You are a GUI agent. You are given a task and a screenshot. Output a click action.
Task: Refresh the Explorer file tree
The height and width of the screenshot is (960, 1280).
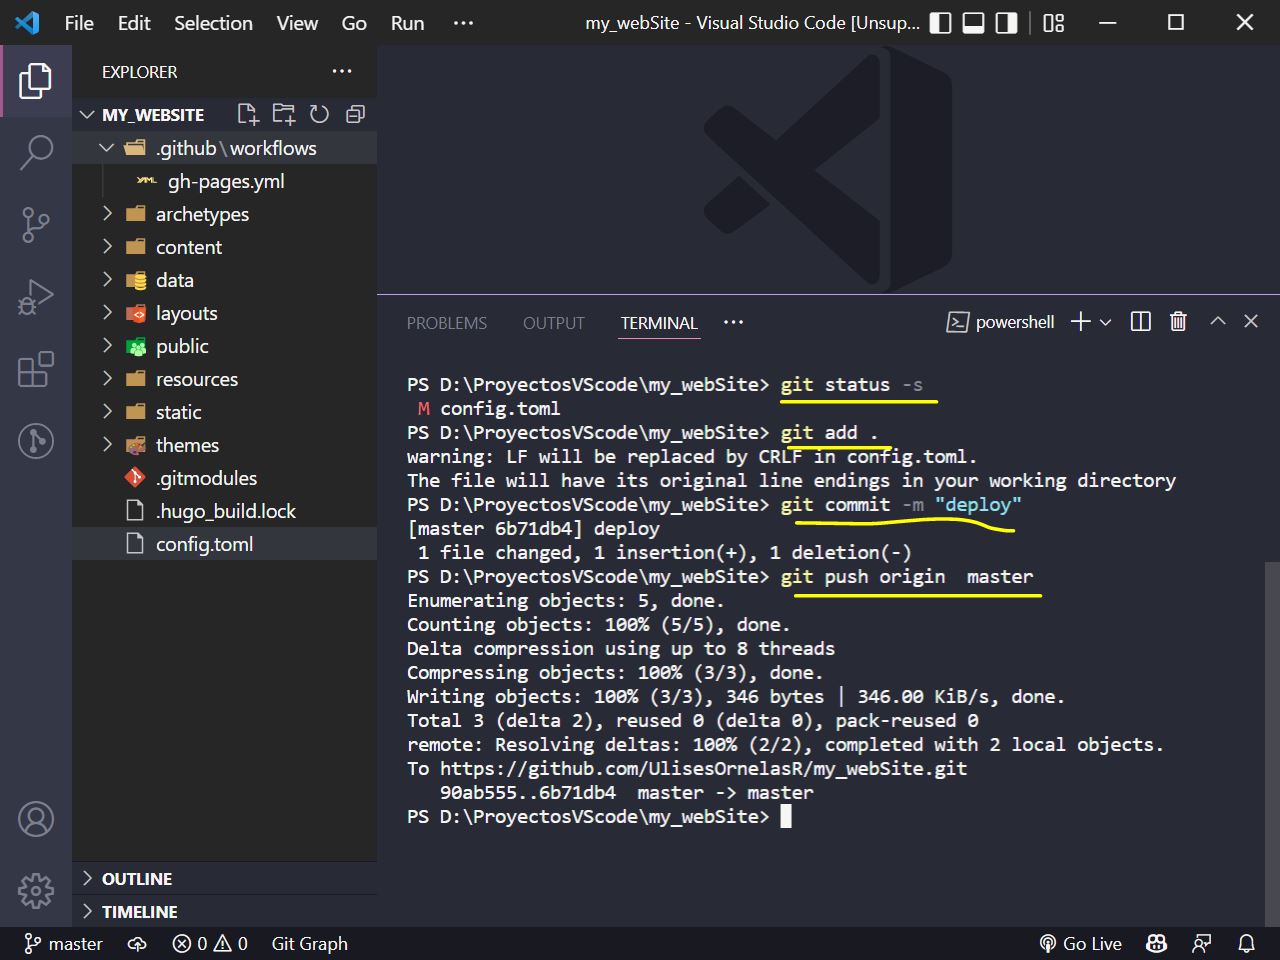click(319, 114)
